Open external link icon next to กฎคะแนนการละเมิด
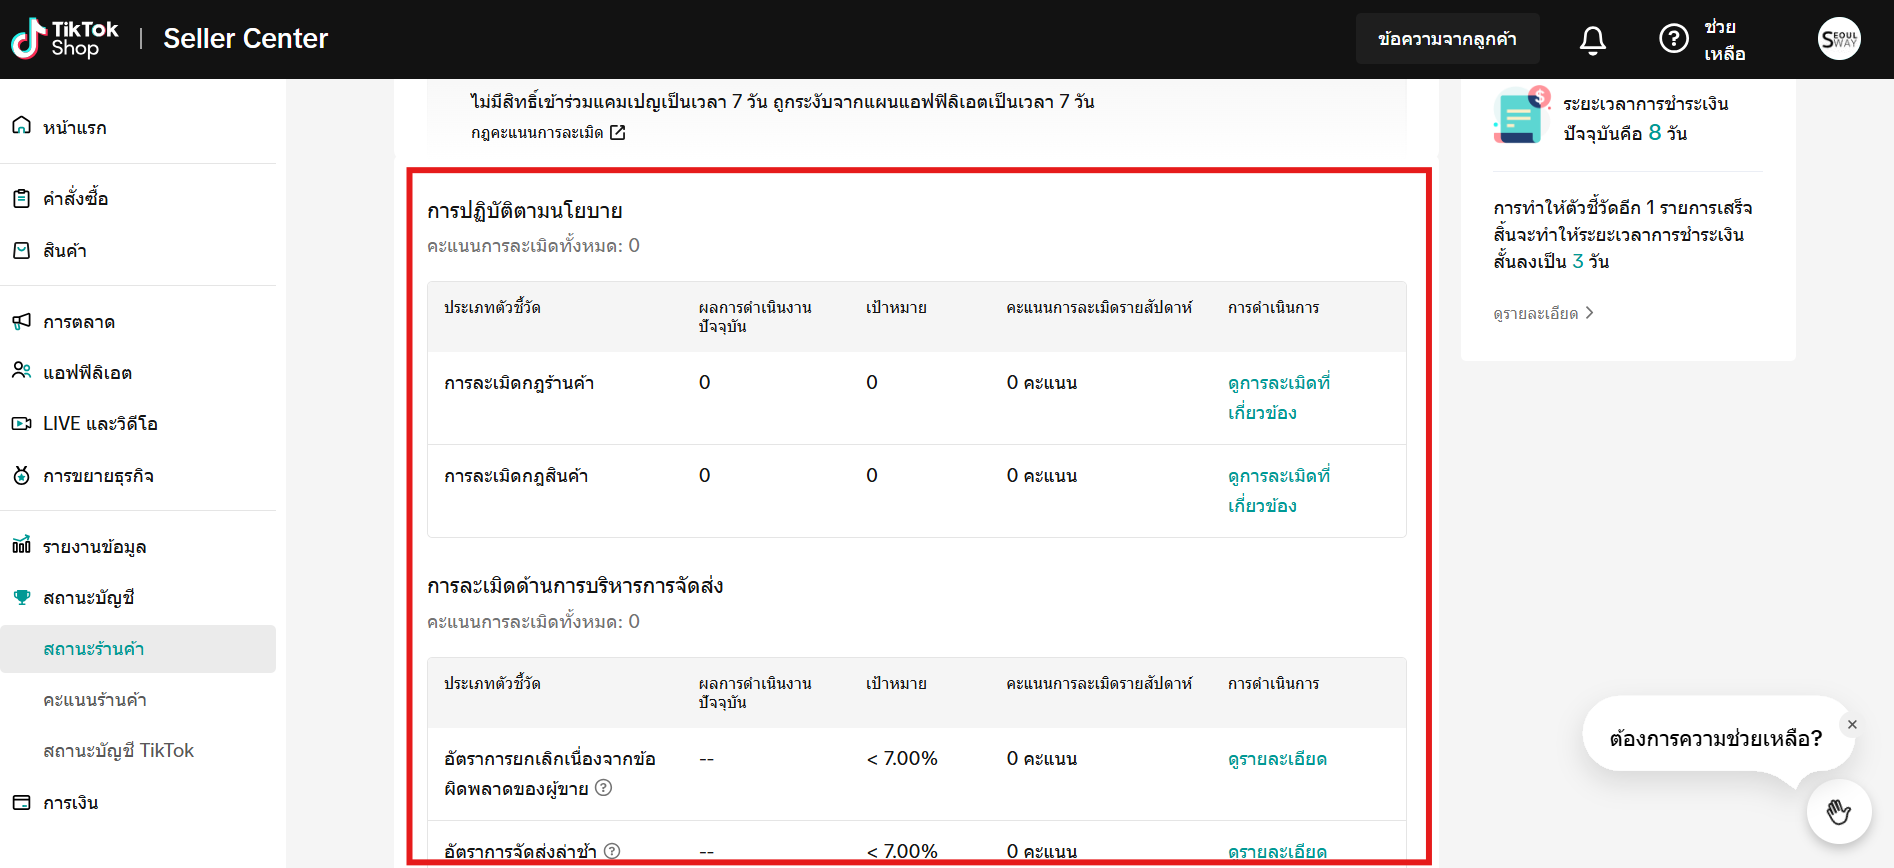Image resolution: width=1894 pixels, height=868 pixels. pos(618,133)
